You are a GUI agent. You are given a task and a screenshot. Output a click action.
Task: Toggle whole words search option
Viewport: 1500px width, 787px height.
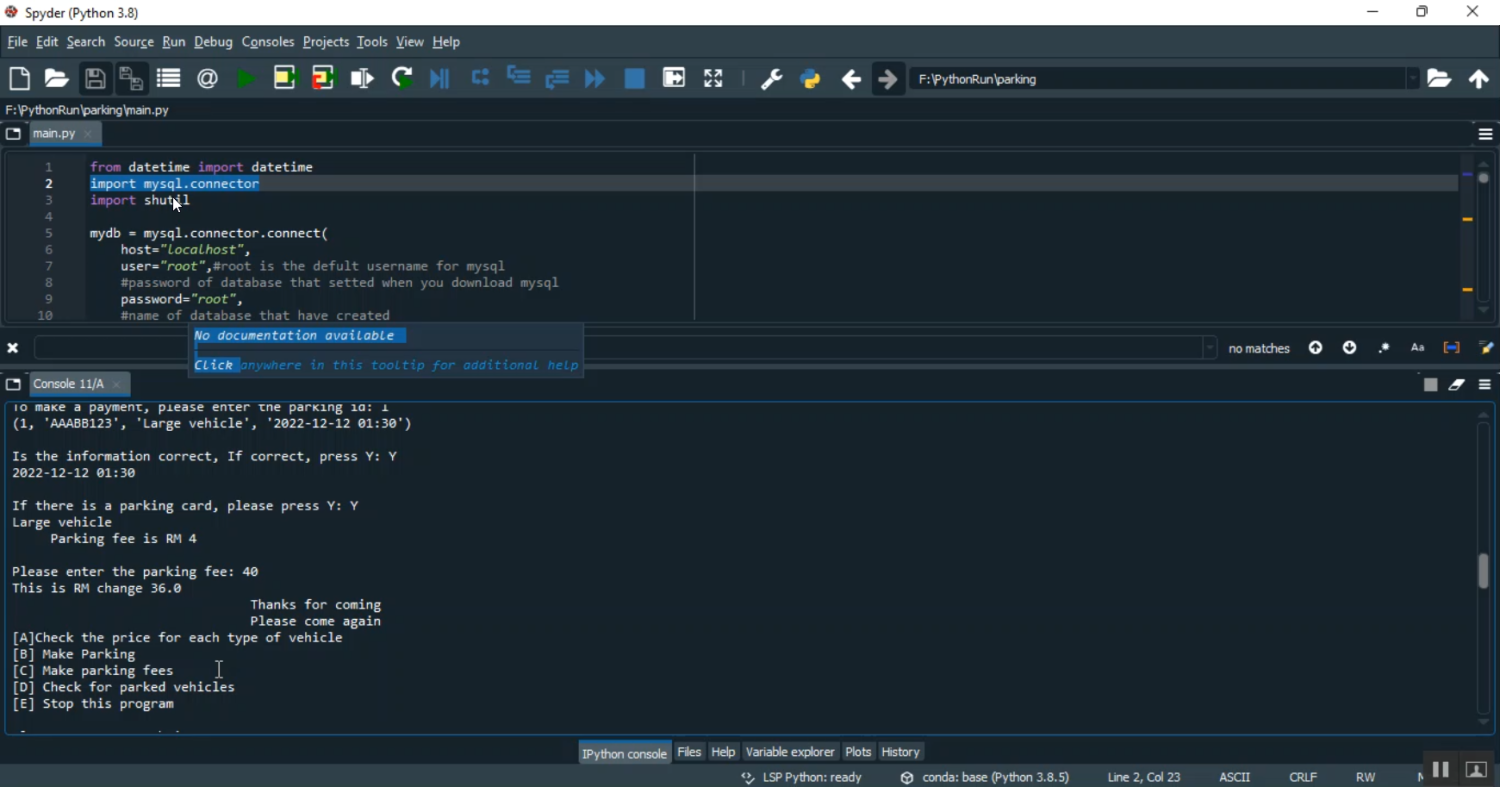click(1452, 348)
